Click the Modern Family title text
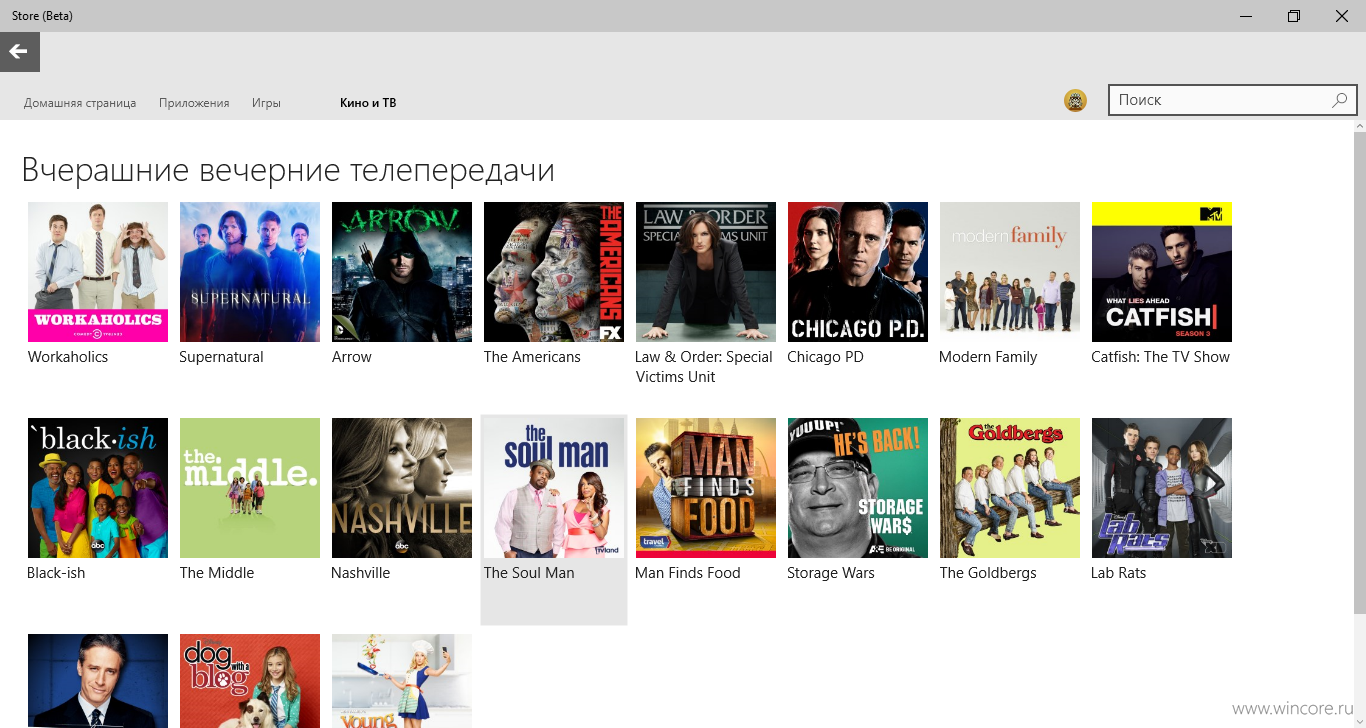1366x728 pixels. click(988, 357)
